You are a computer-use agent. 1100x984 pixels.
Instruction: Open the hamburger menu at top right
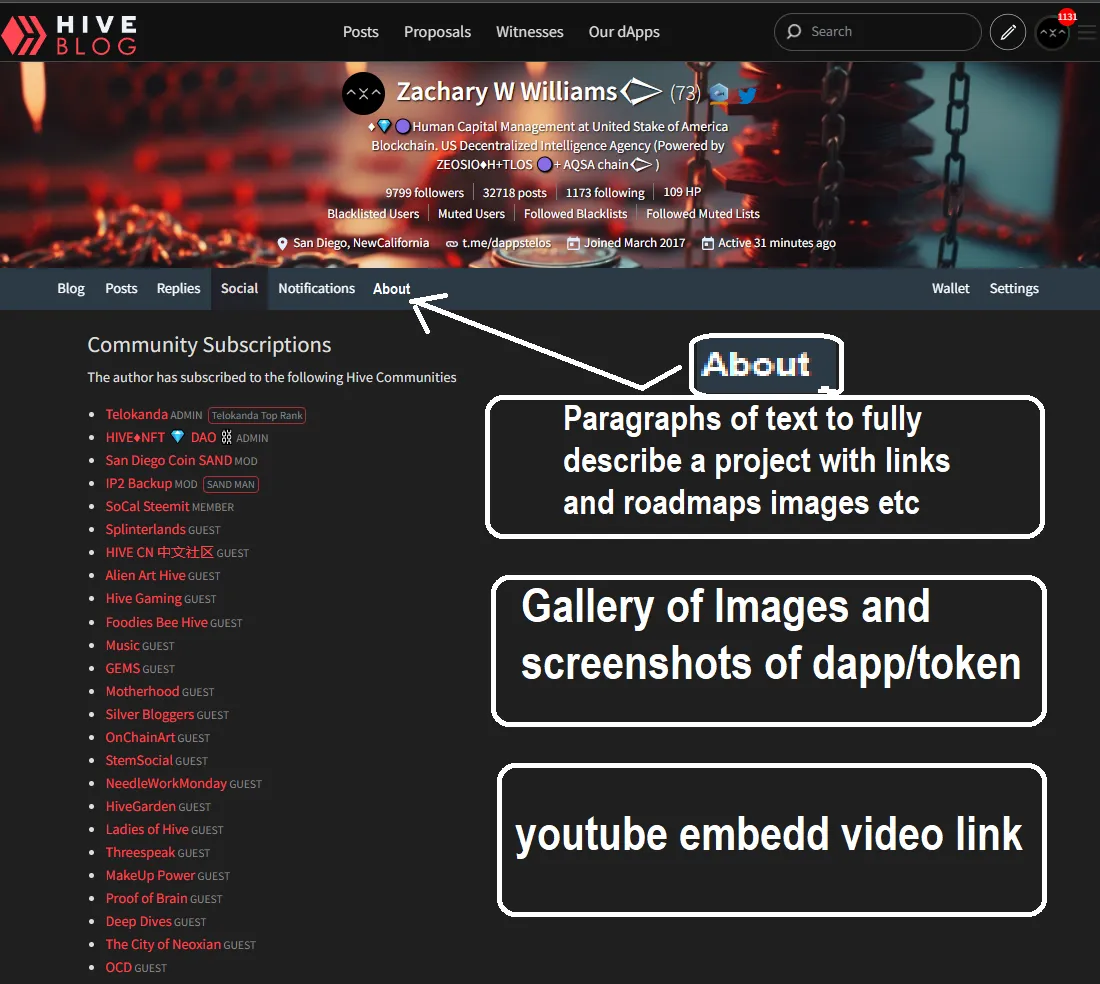[x=1087, y=32]
